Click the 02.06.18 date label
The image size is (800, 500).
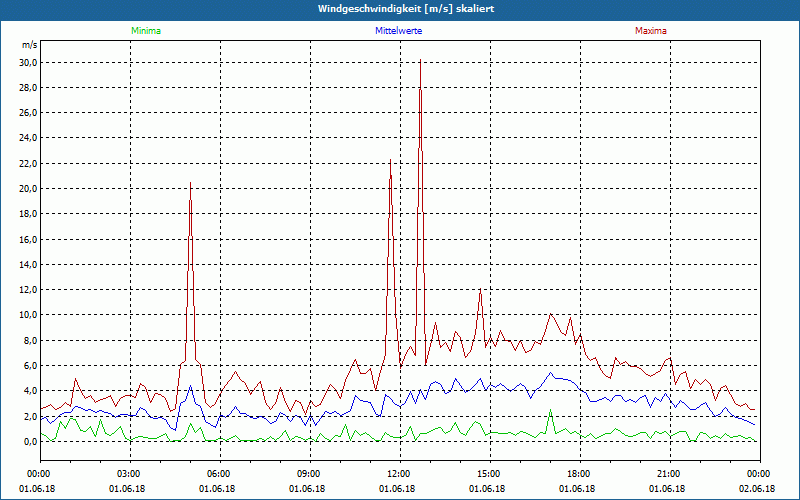[x=757, y=488]
